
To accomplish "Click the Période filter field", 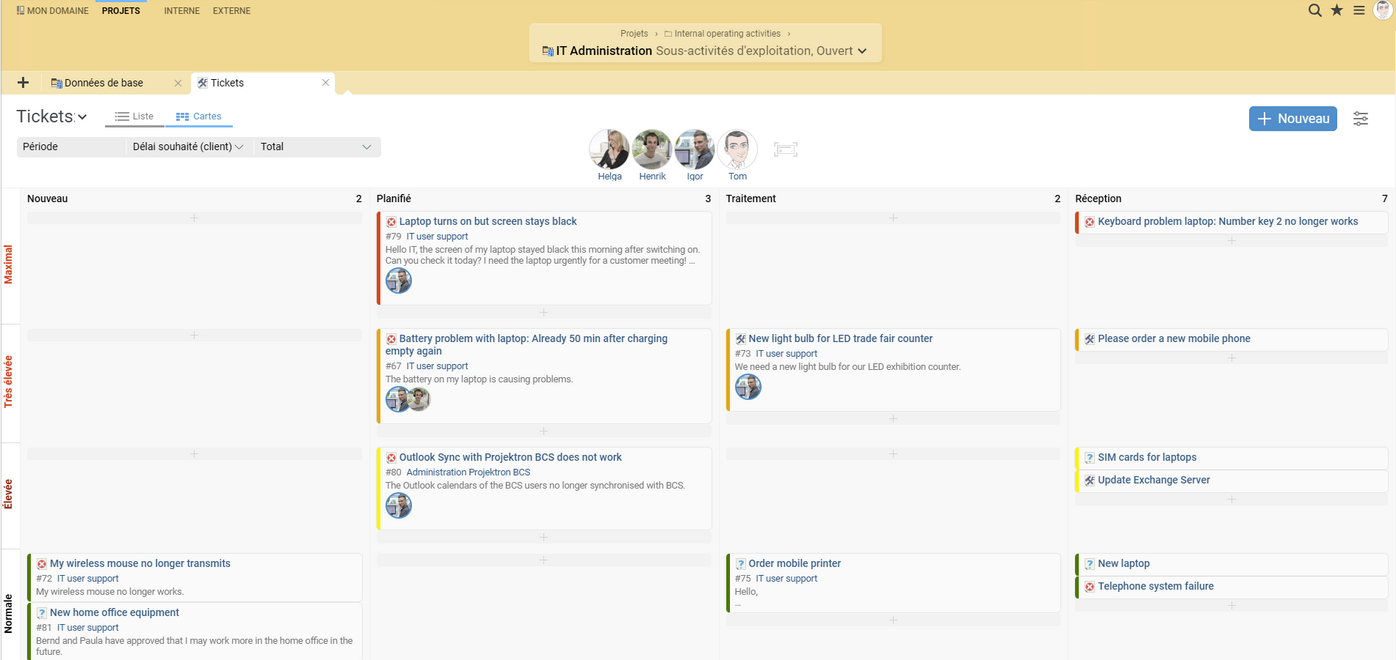I will coord(71,147).
